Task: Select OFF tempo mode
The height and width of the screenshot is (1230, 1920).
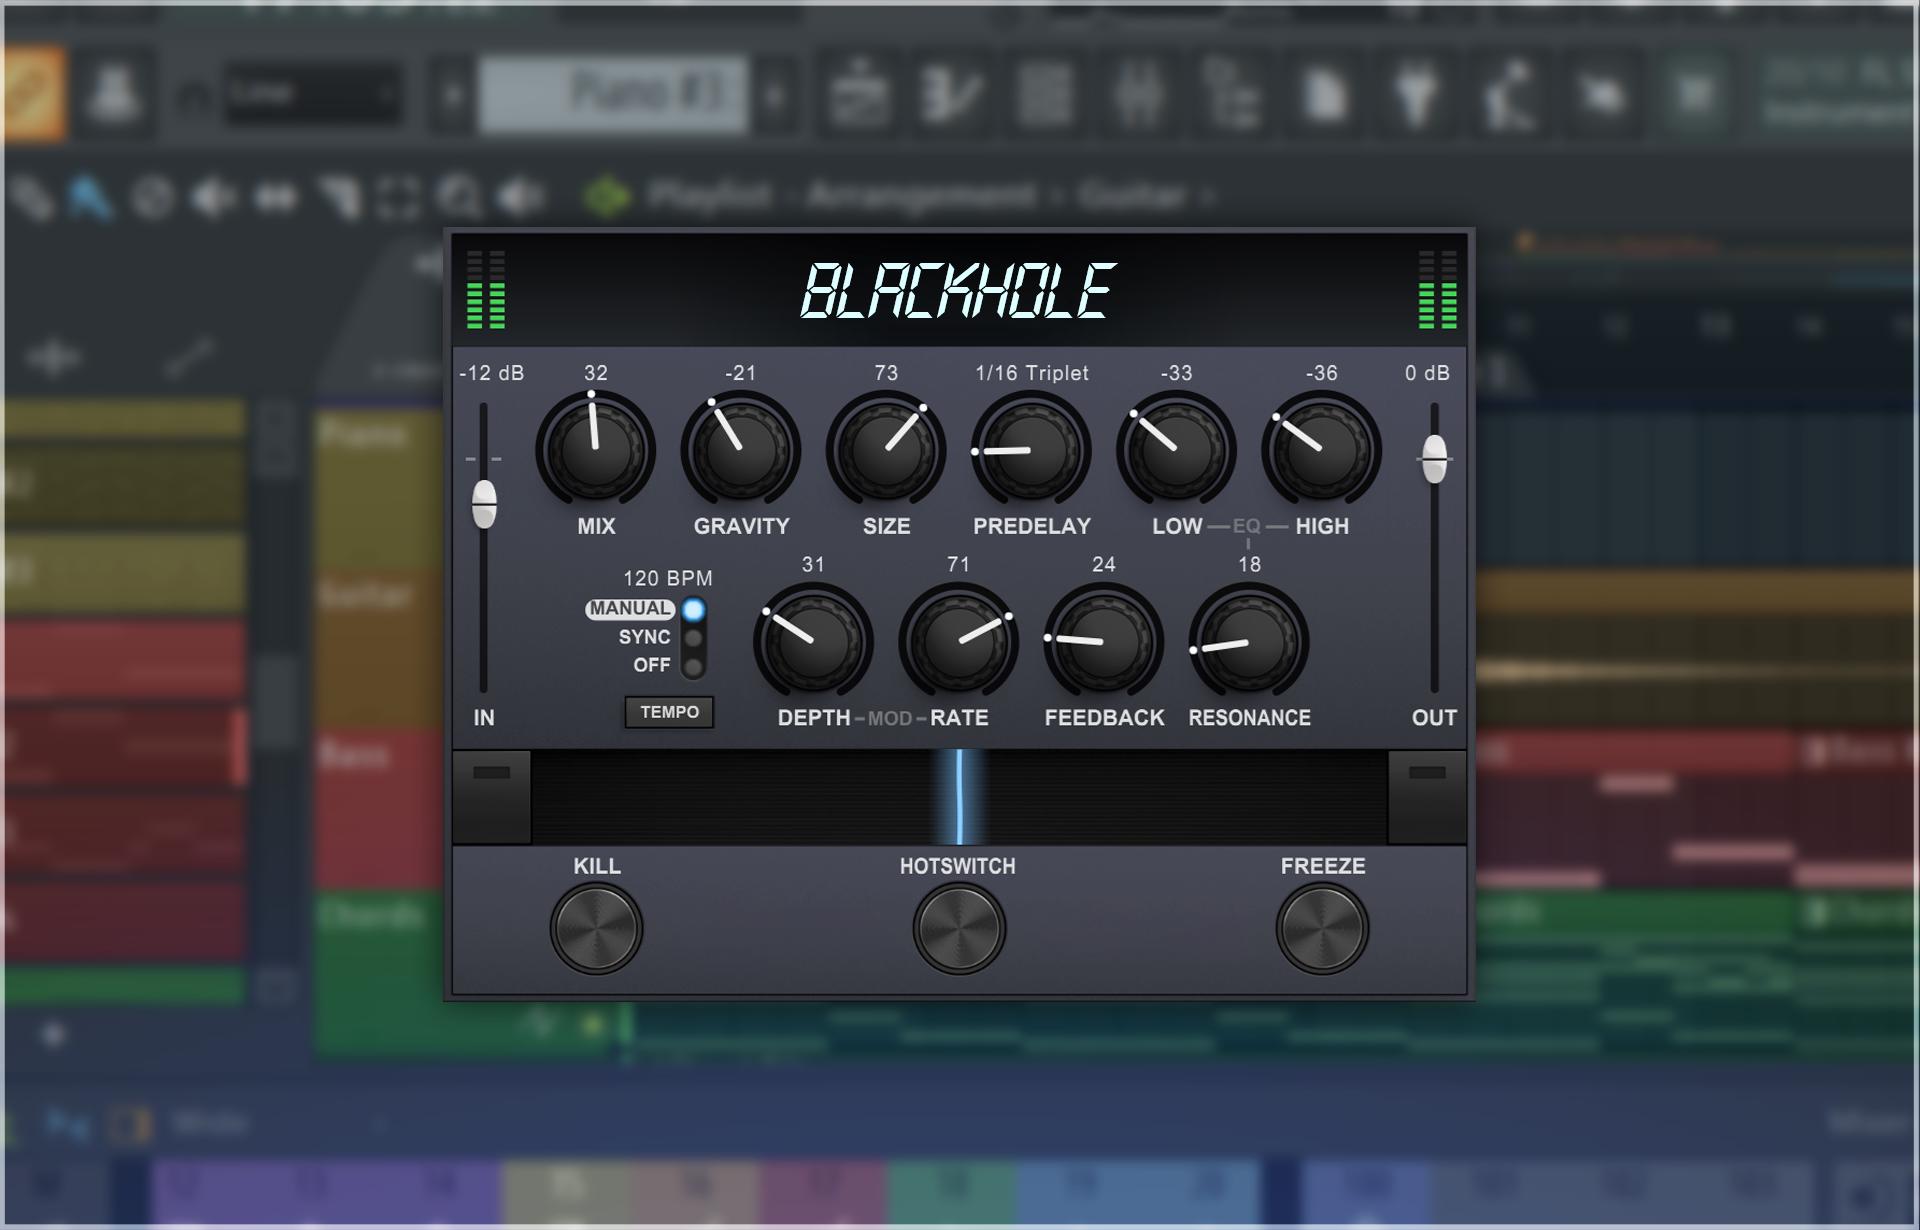Action: pos(693,665)
